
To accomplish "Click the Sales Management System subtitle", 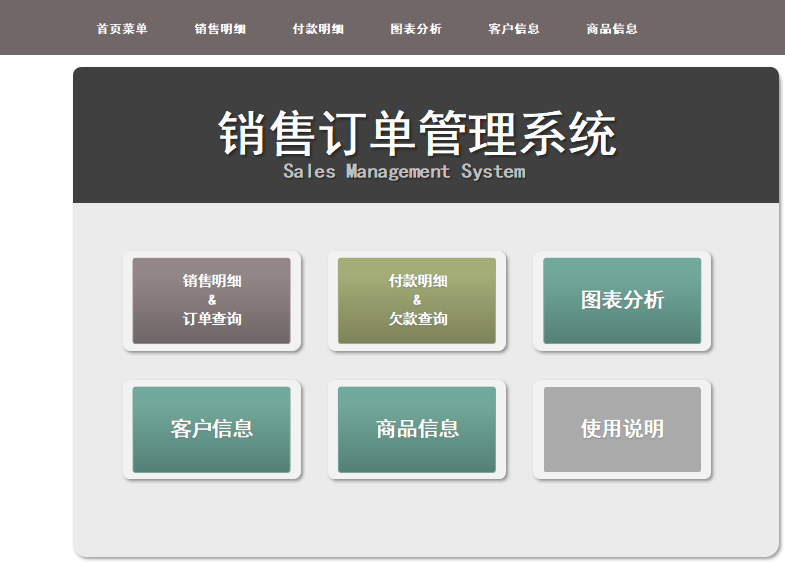I will pos(405,172).
